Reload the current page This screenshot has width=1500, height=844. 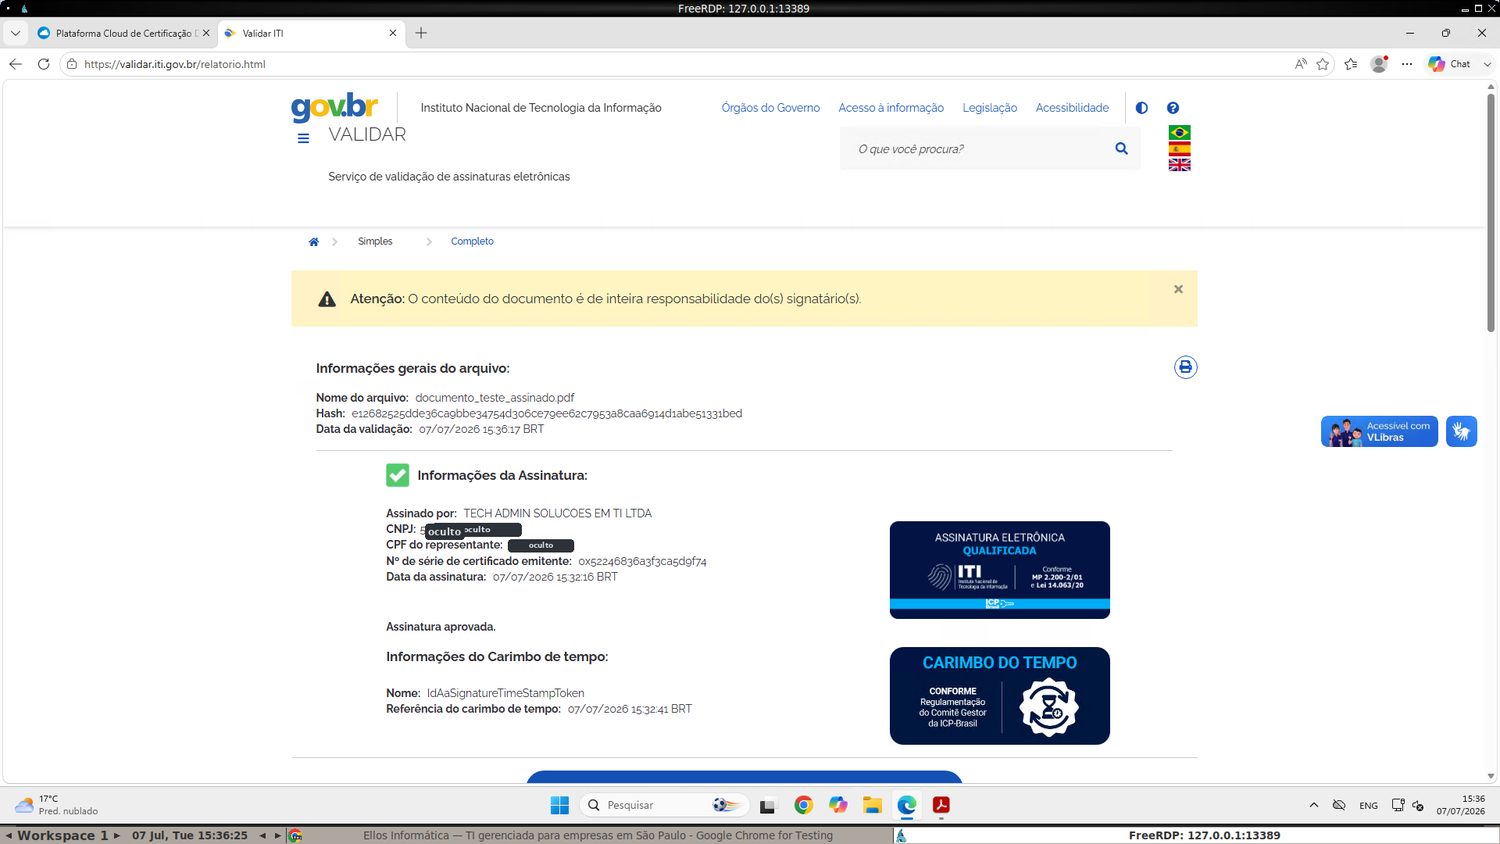pos(43,64)
